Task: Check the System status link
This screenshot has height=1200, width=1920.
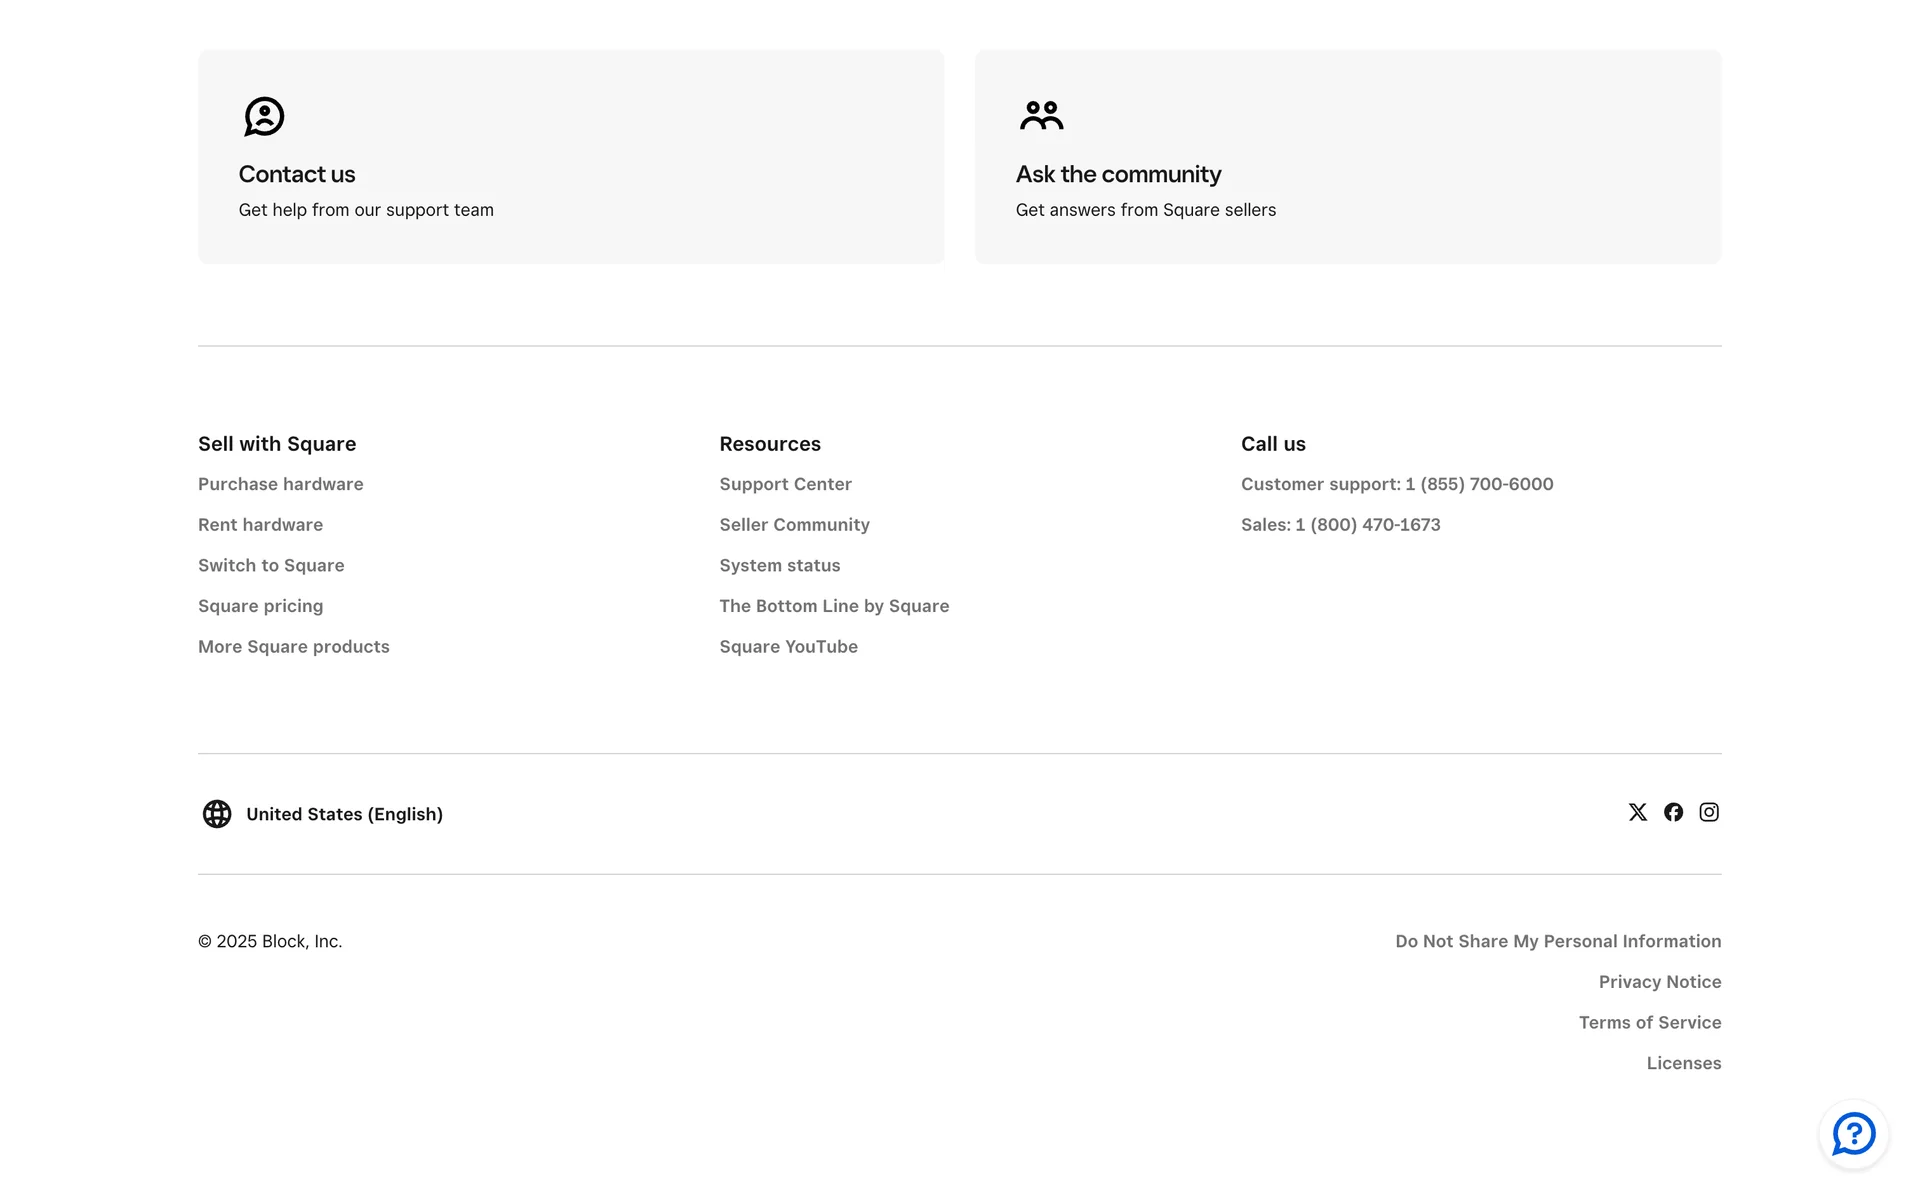Action: tap(780, 565)
